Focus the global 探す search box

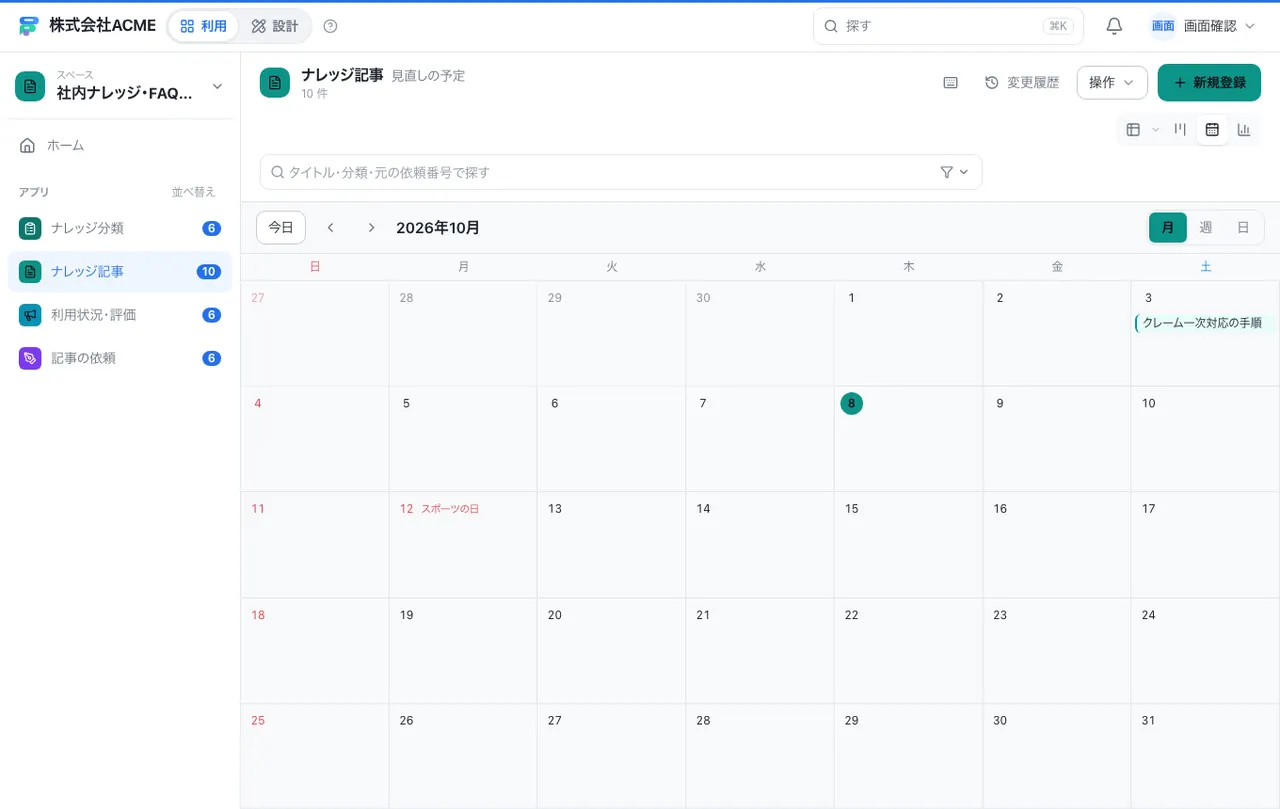tap(948, 26)
